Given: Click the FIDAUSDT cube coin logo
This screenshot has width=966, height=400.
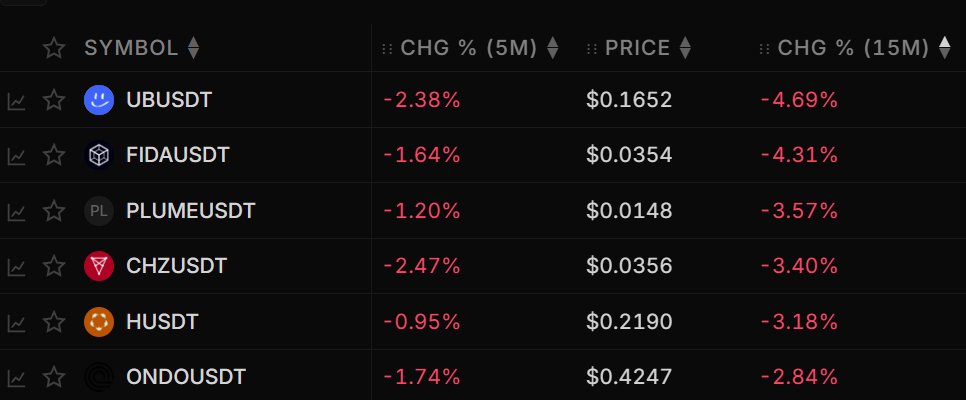Looking at the screenshot, I should click(x=99, y=155).
